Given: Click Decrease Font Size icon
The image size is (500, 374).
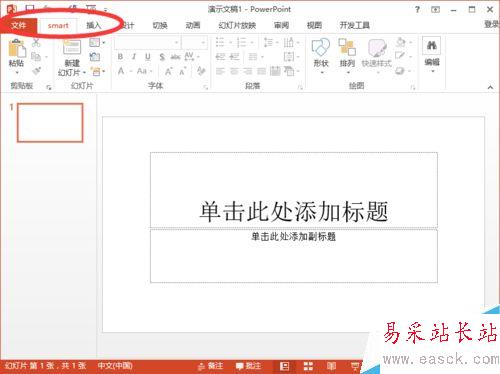Looking at the screenshot, I should (x=183, y=71).
